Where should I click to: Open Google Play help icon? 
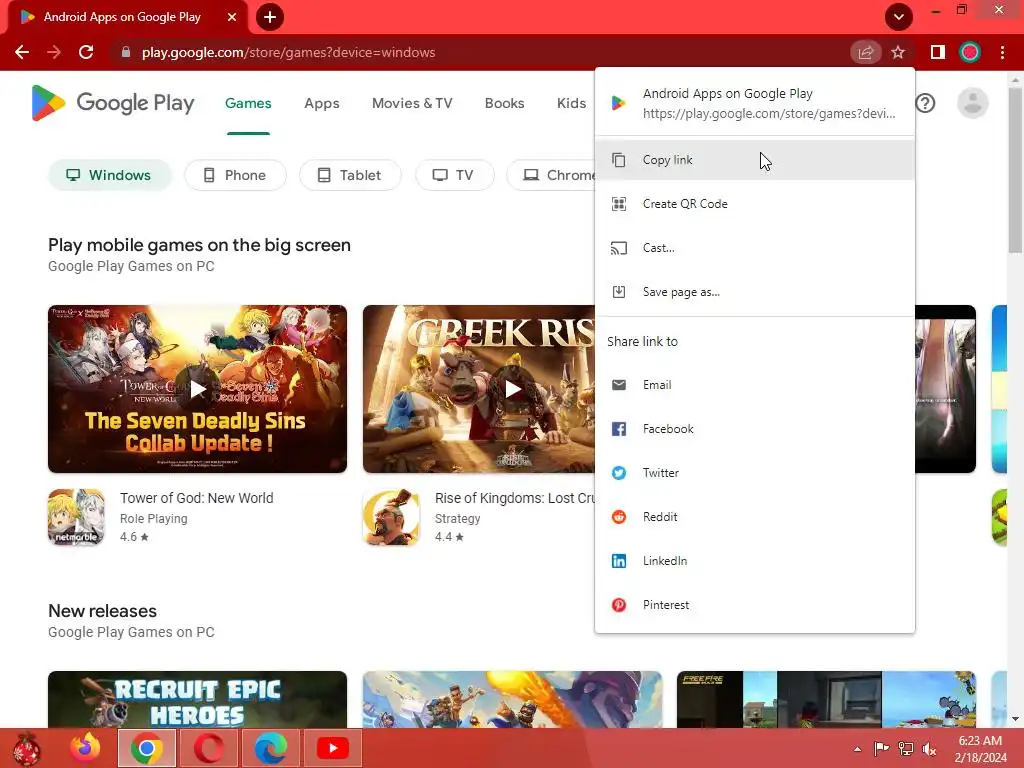(925, 103)
